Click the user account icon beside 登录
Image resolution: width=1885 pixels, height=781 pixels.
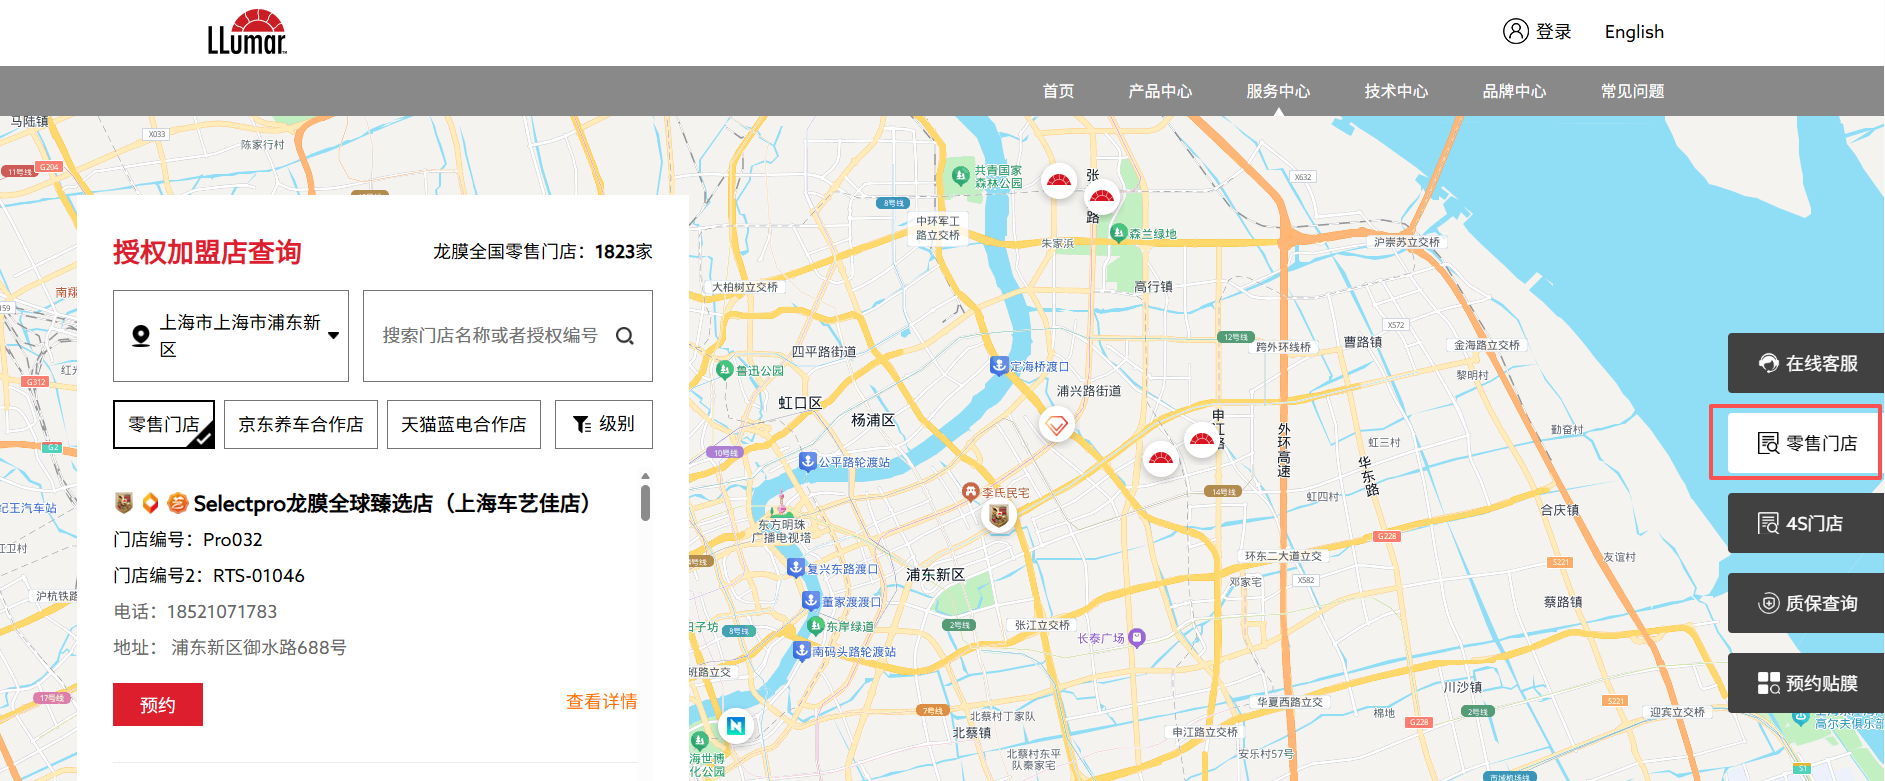click(x=1516, y=32)
